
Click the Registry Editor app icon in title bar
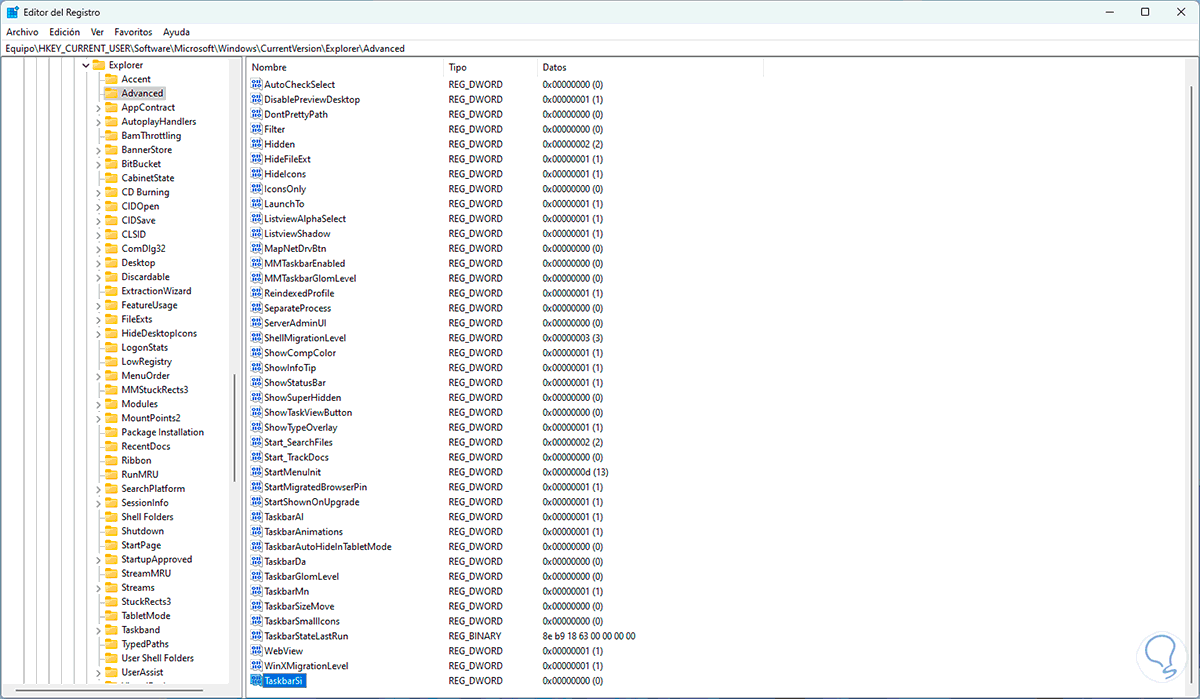point(12,12)
